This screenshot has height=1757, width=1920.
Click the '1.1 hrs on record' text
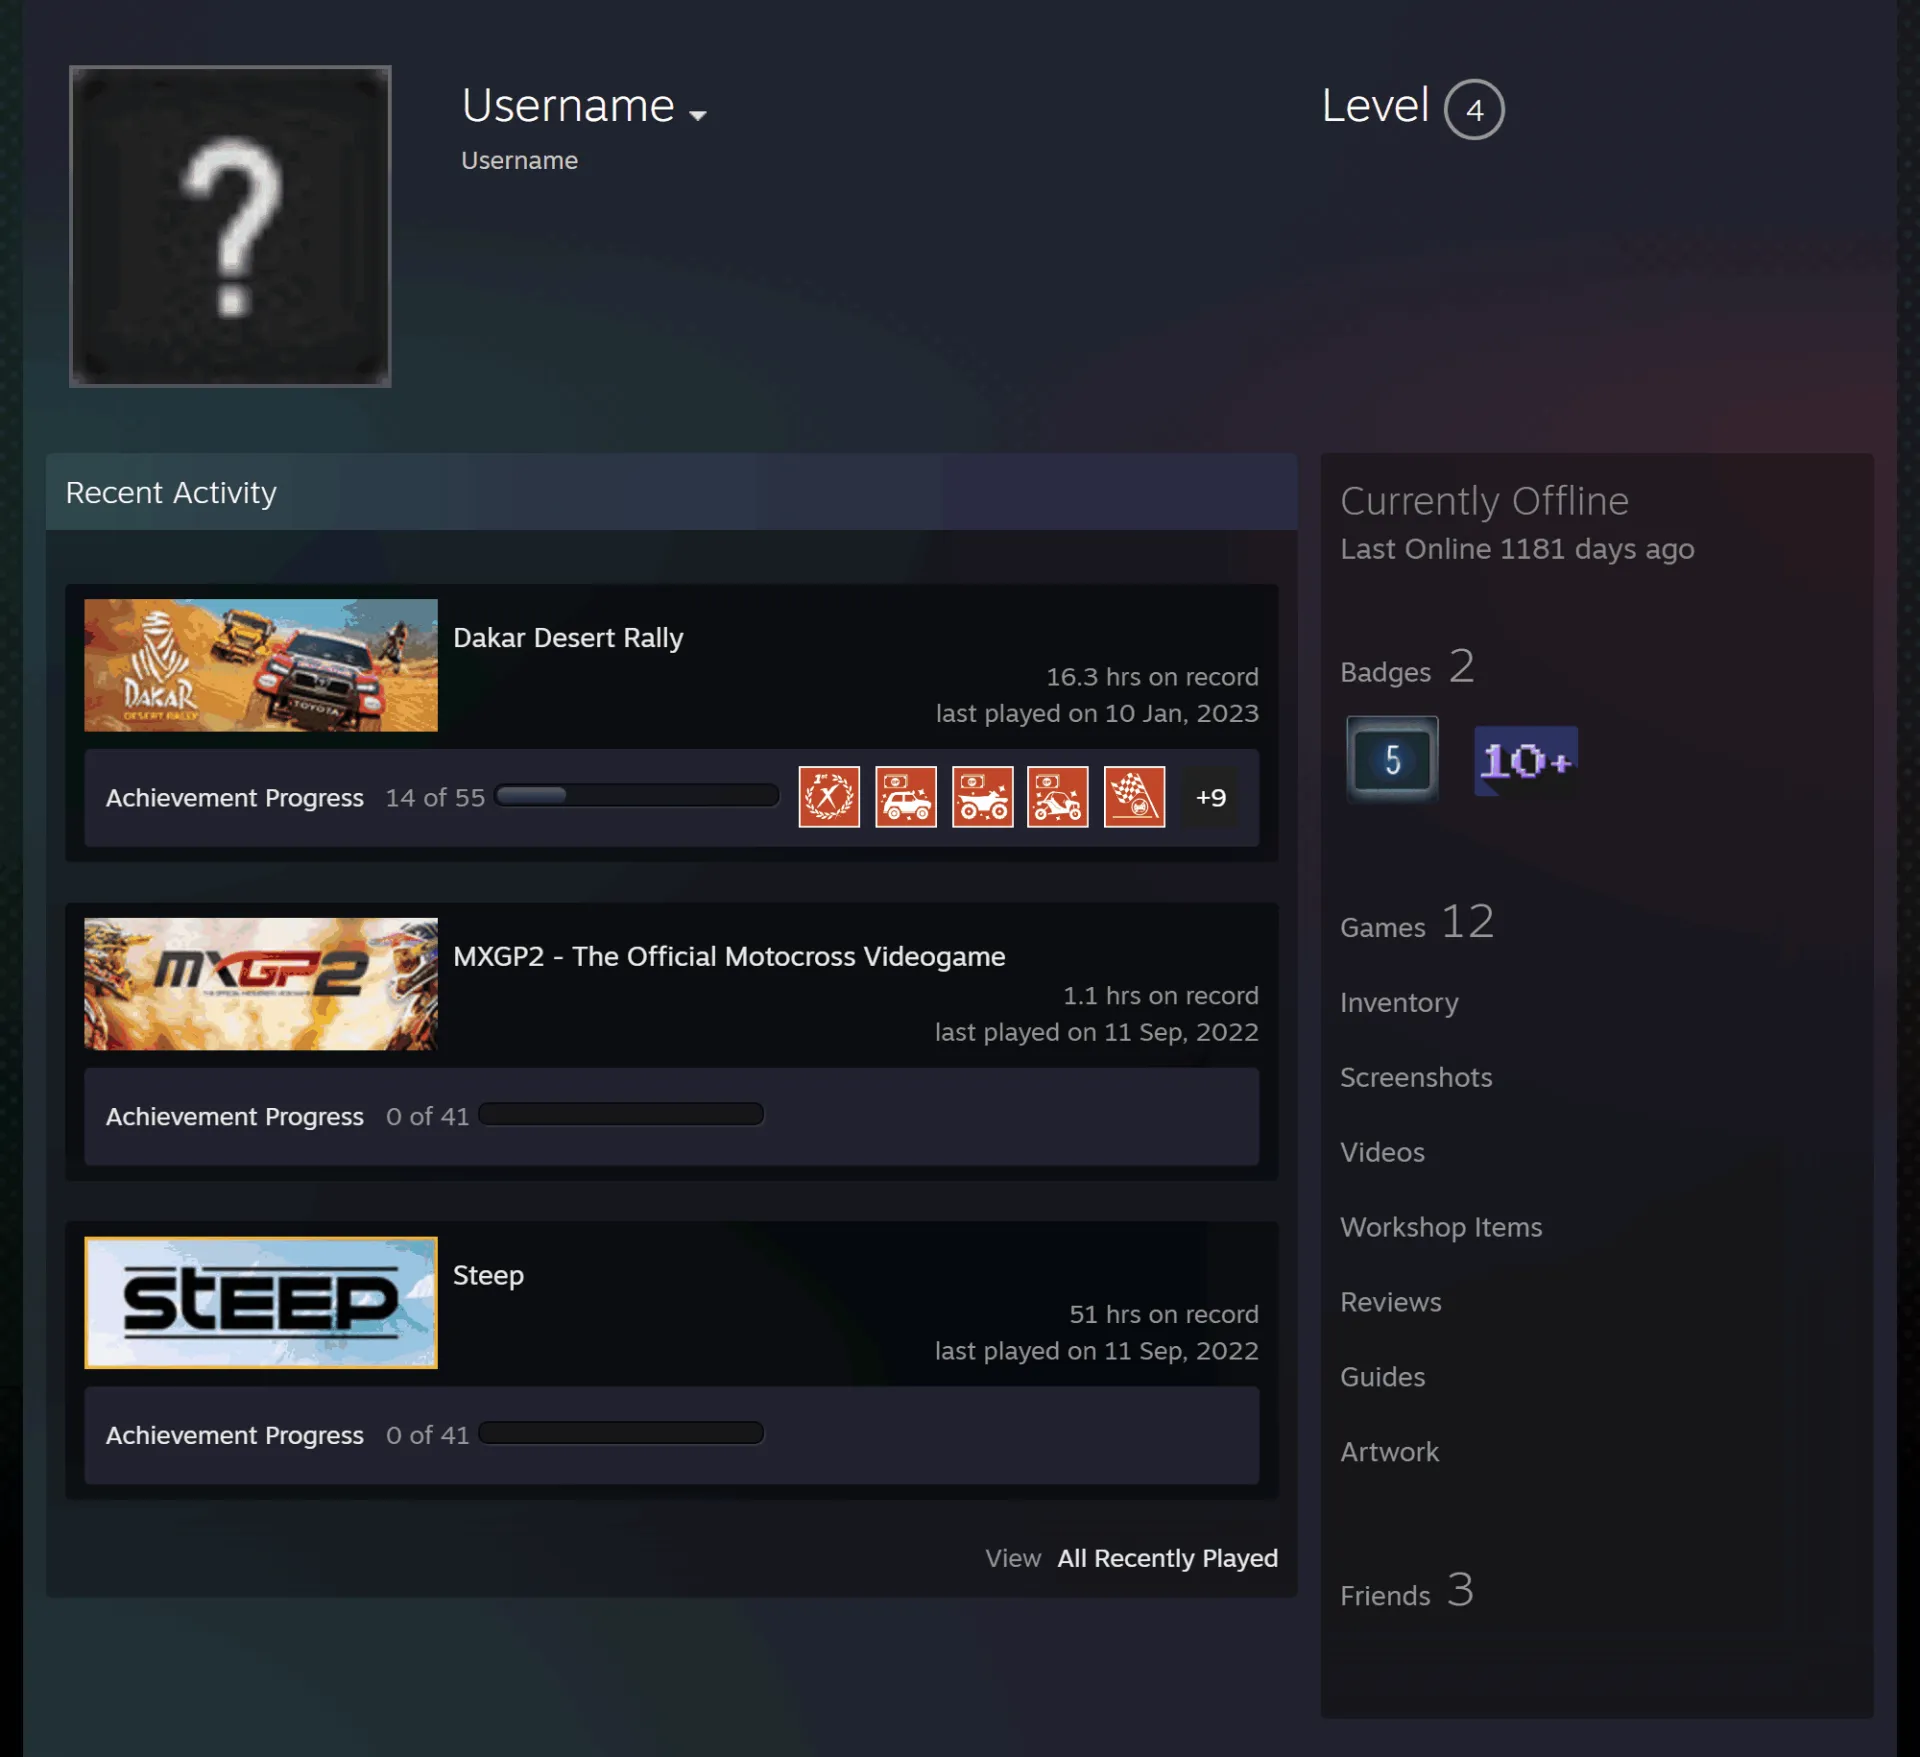tap(1160, 996)
